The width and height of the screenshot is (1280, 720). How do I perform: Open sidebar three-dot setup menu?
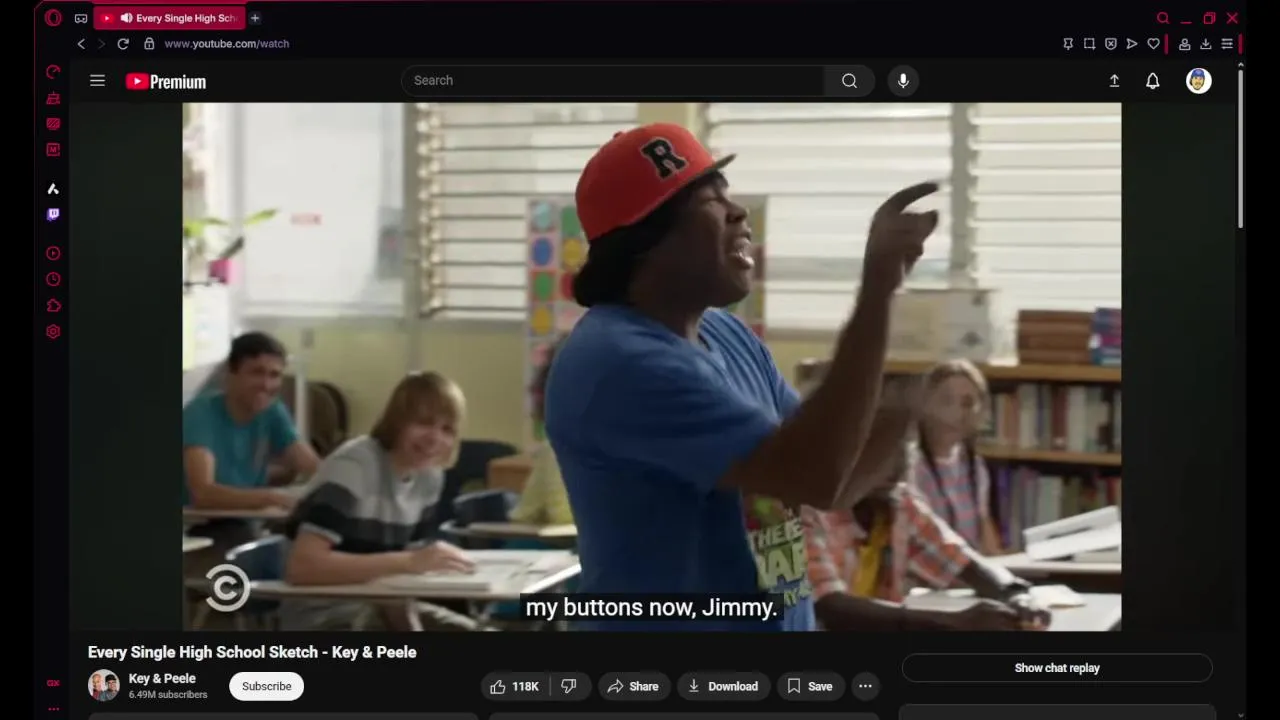tap(53, 709)
